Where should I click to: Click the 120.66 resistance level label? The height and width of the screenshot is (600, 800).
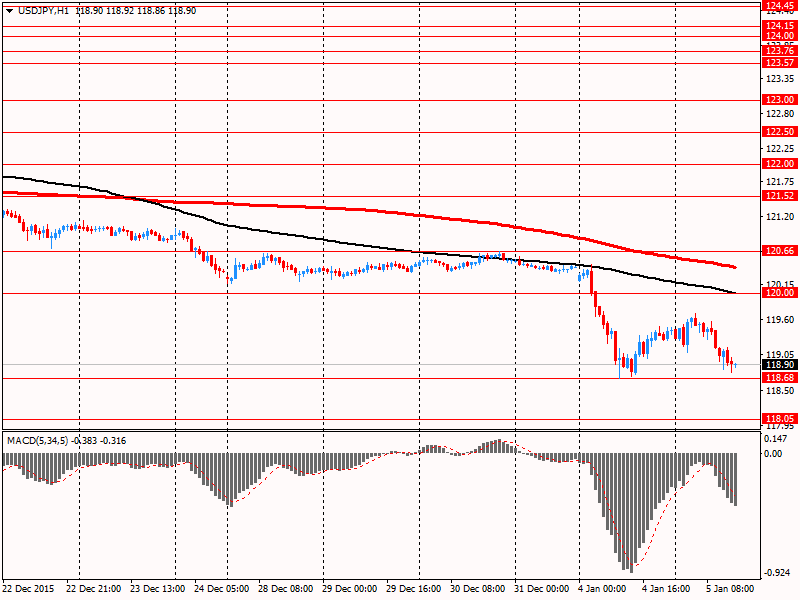click(x=778, y=251)
